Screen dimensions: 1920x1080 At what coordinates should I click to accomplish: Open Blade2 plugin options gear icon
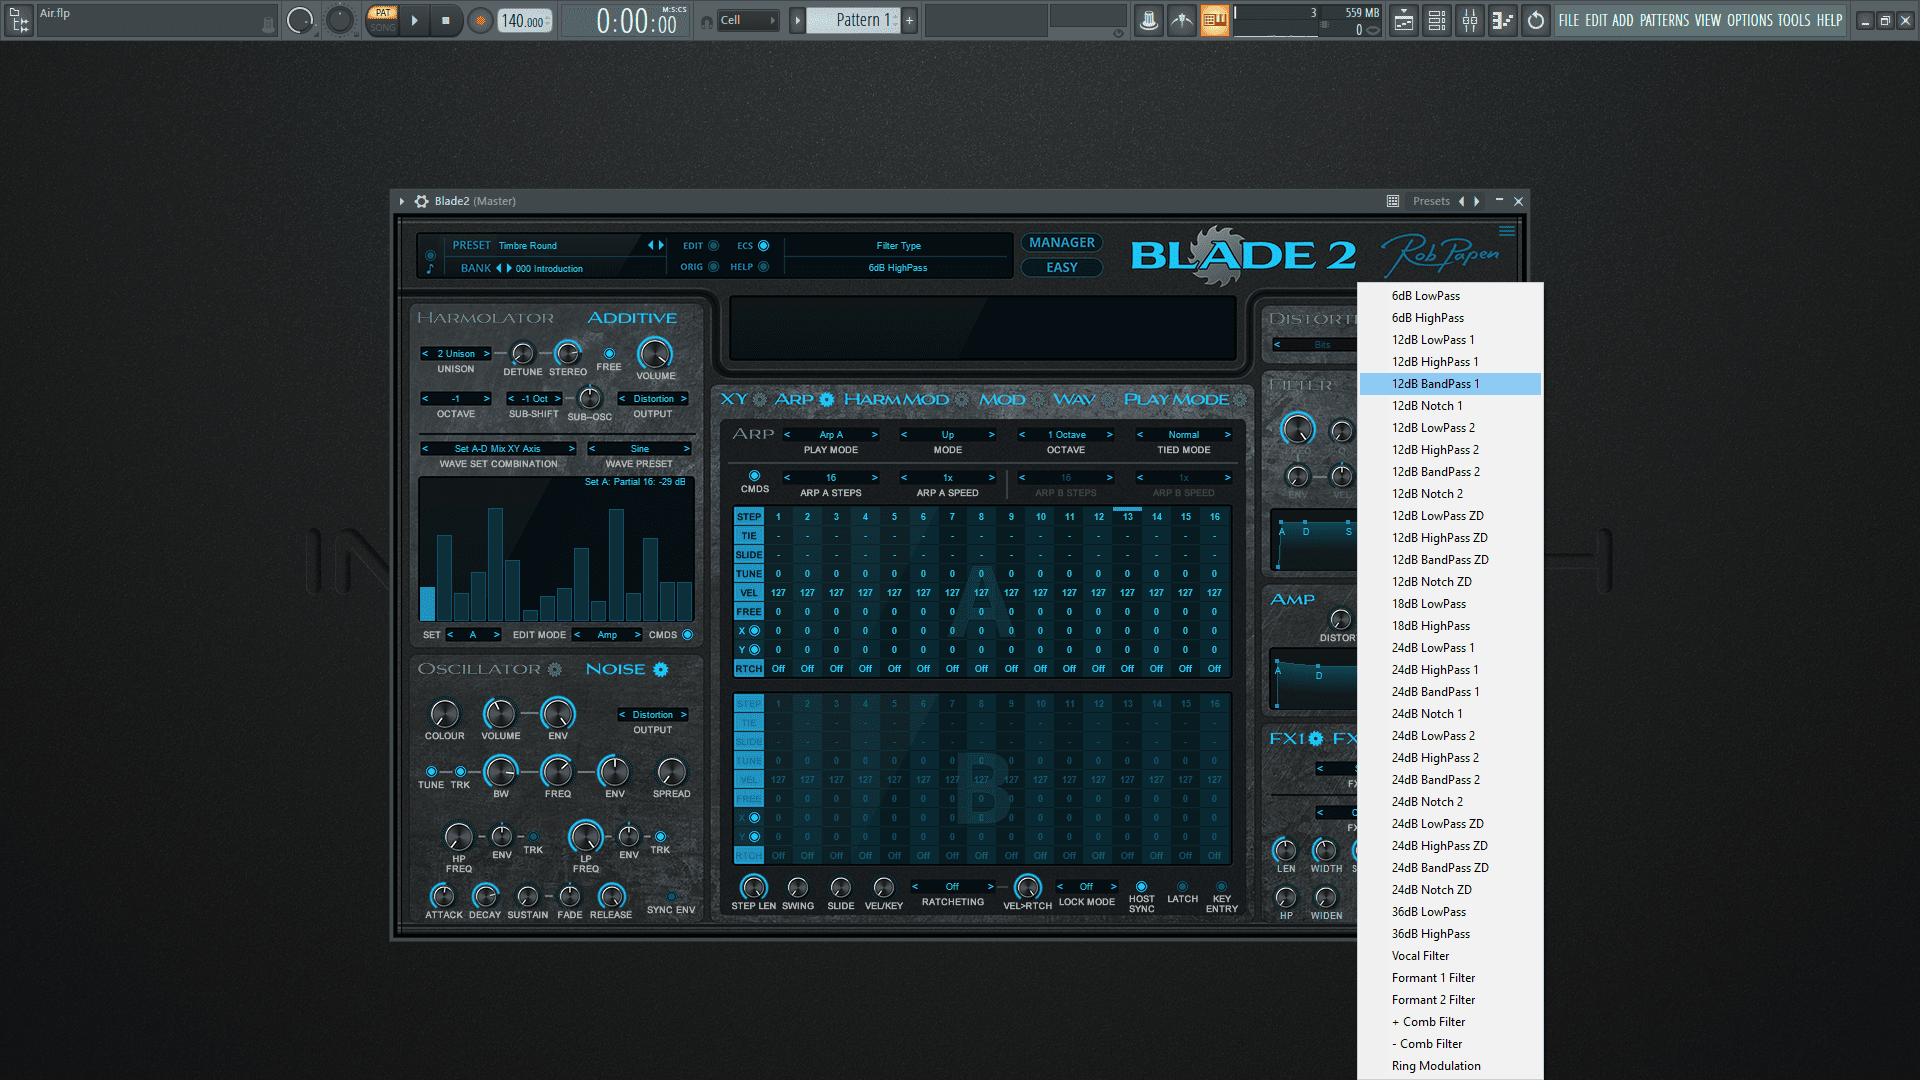coord(422,201)
